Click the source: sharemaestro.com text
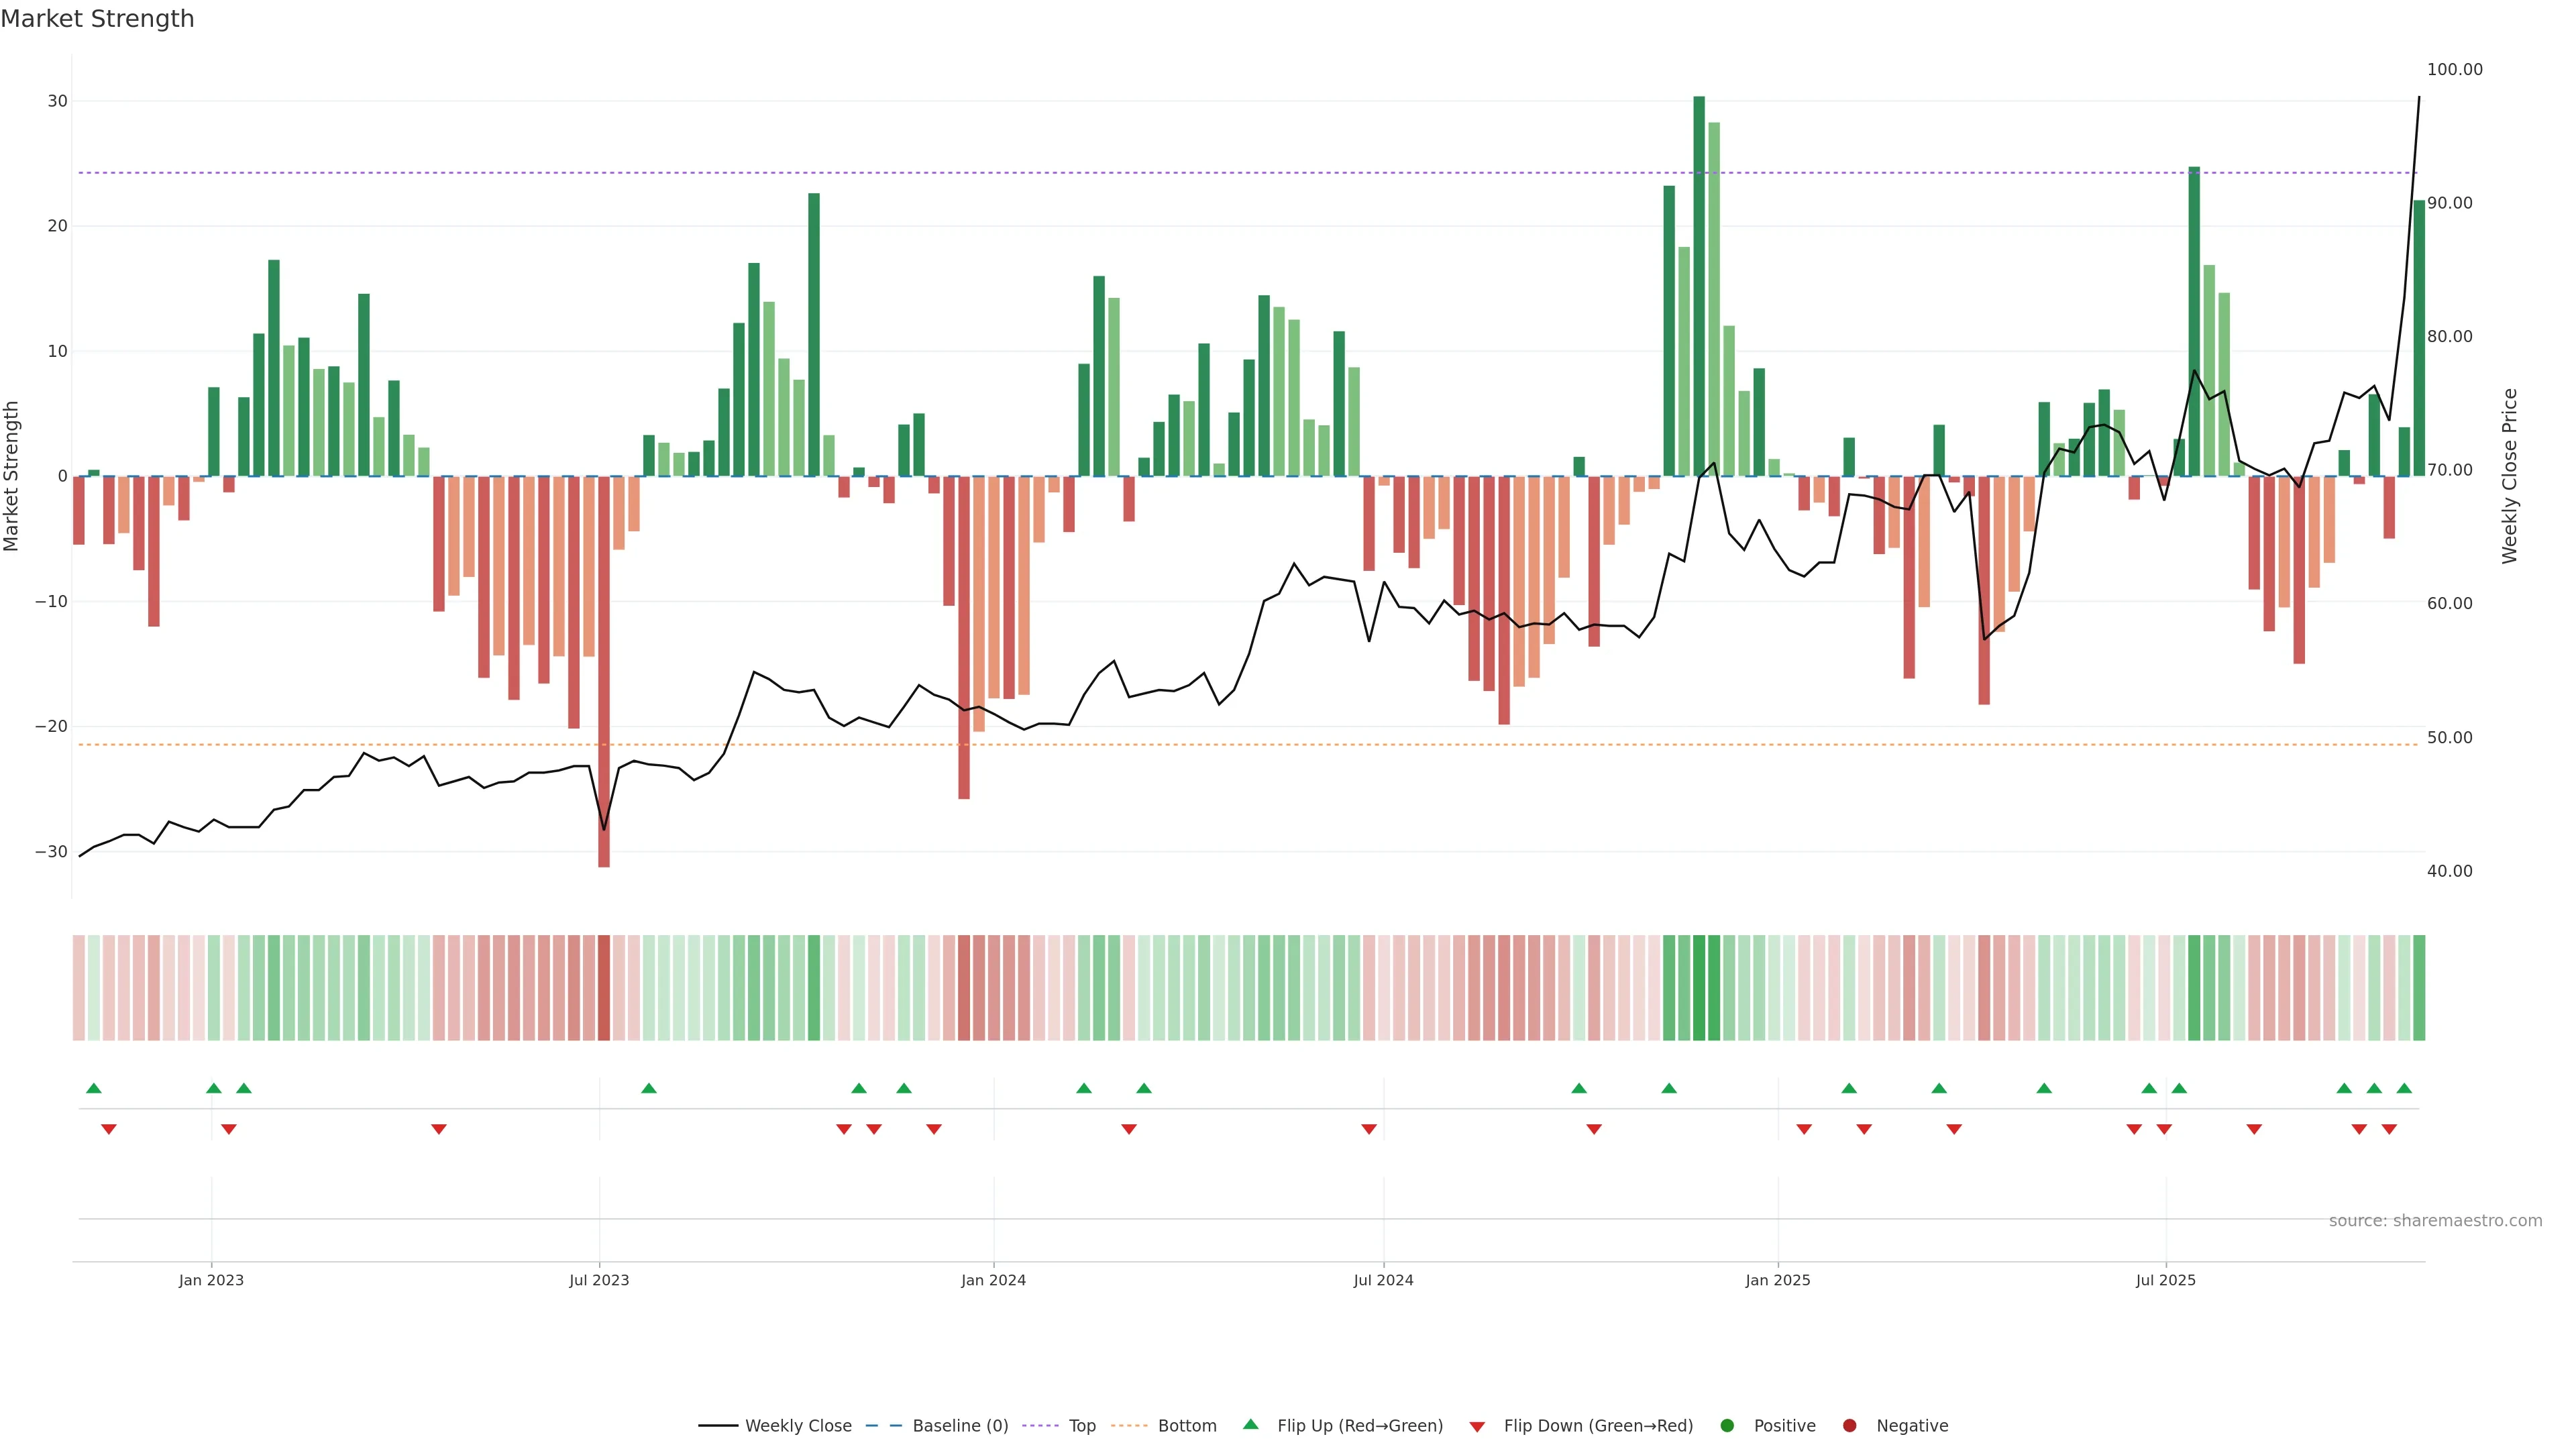Viewport: 2576px width, 1449px height. click(2435, 1221)
